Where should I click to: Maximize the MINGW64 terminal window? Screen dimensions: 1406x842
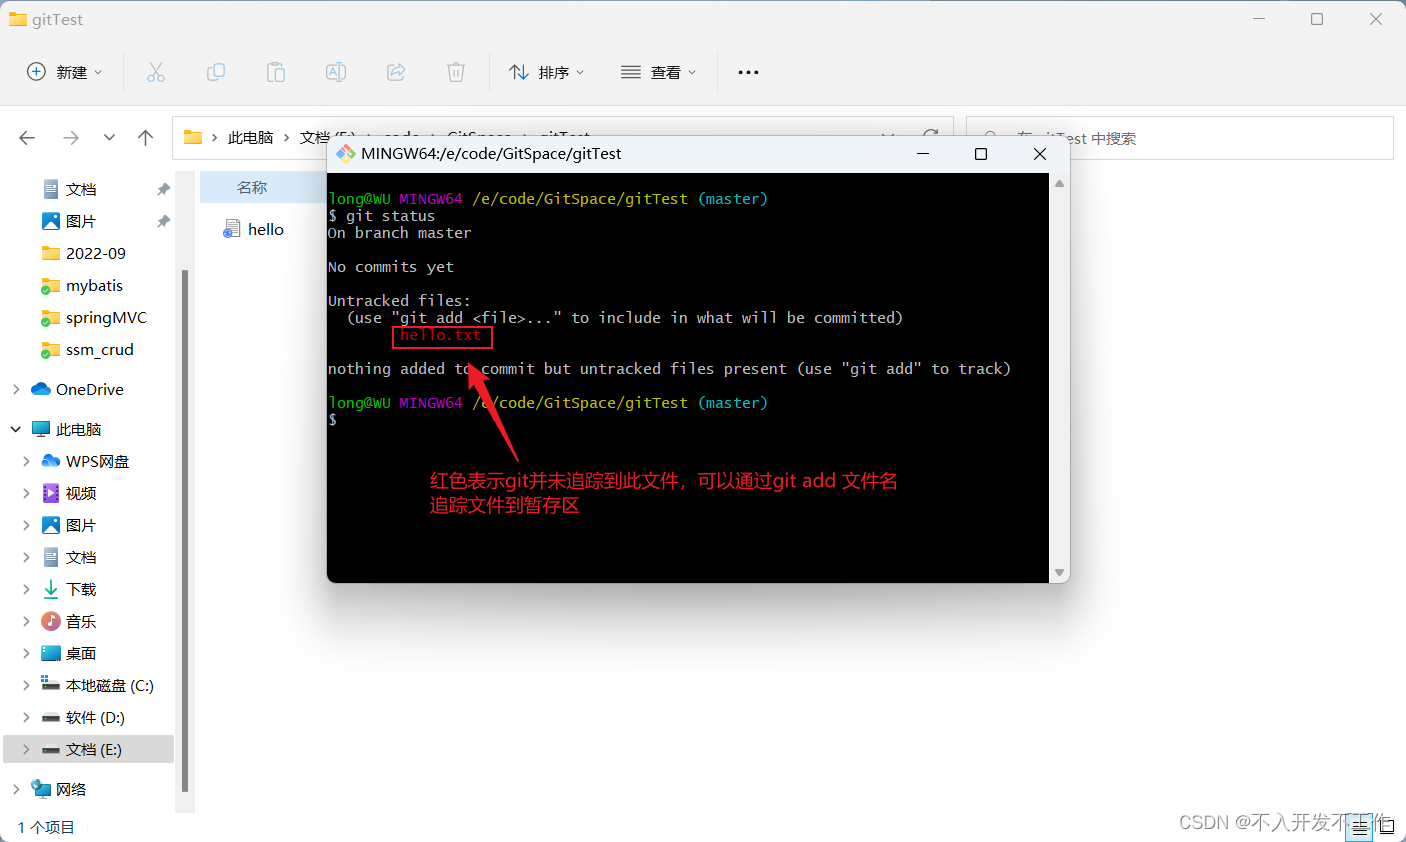click(x=981, y=153)
